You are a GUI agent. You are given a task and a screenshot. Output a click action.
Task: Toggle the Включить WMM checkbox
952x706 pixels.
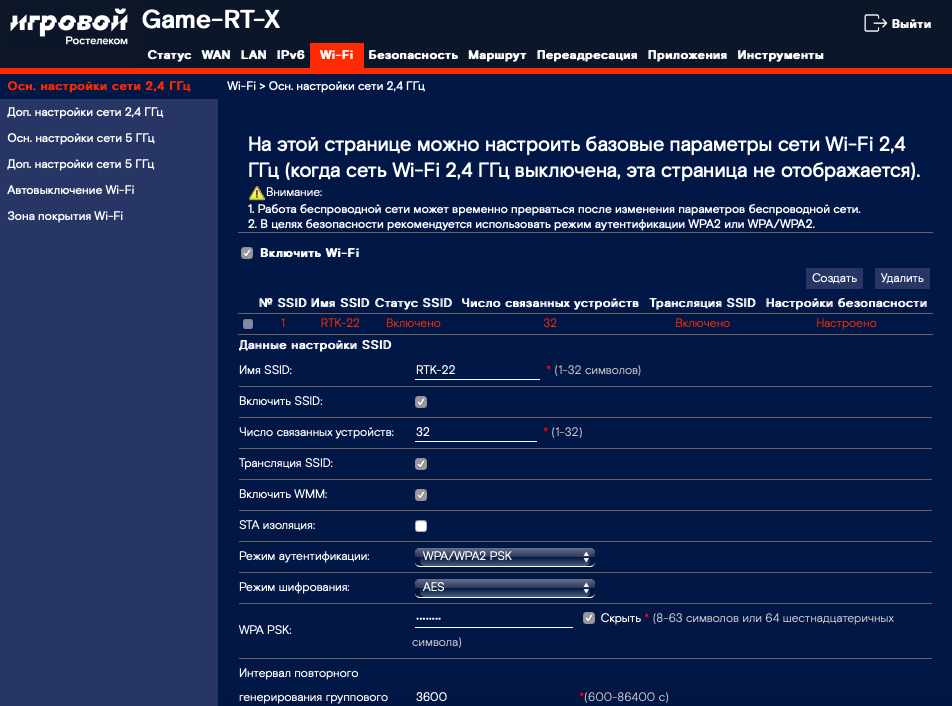(x=421, y=495)
